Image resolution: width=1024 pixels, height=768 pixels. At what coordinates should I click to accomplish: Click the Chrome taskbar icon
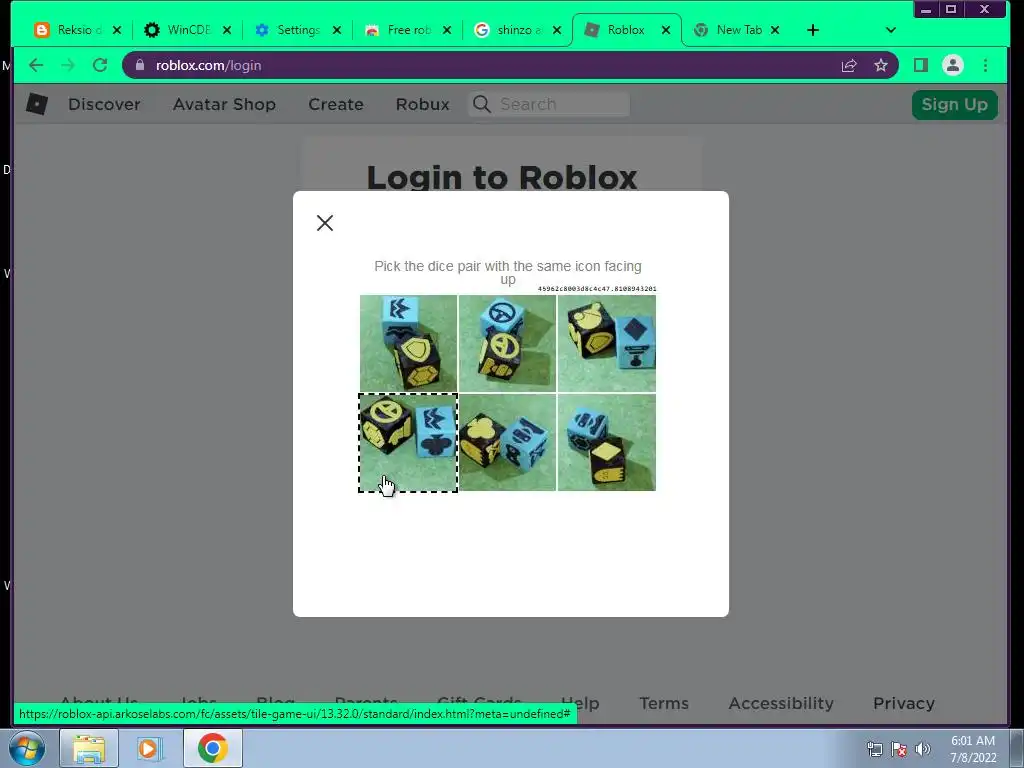pyautogui.click(x=212, y=748)
